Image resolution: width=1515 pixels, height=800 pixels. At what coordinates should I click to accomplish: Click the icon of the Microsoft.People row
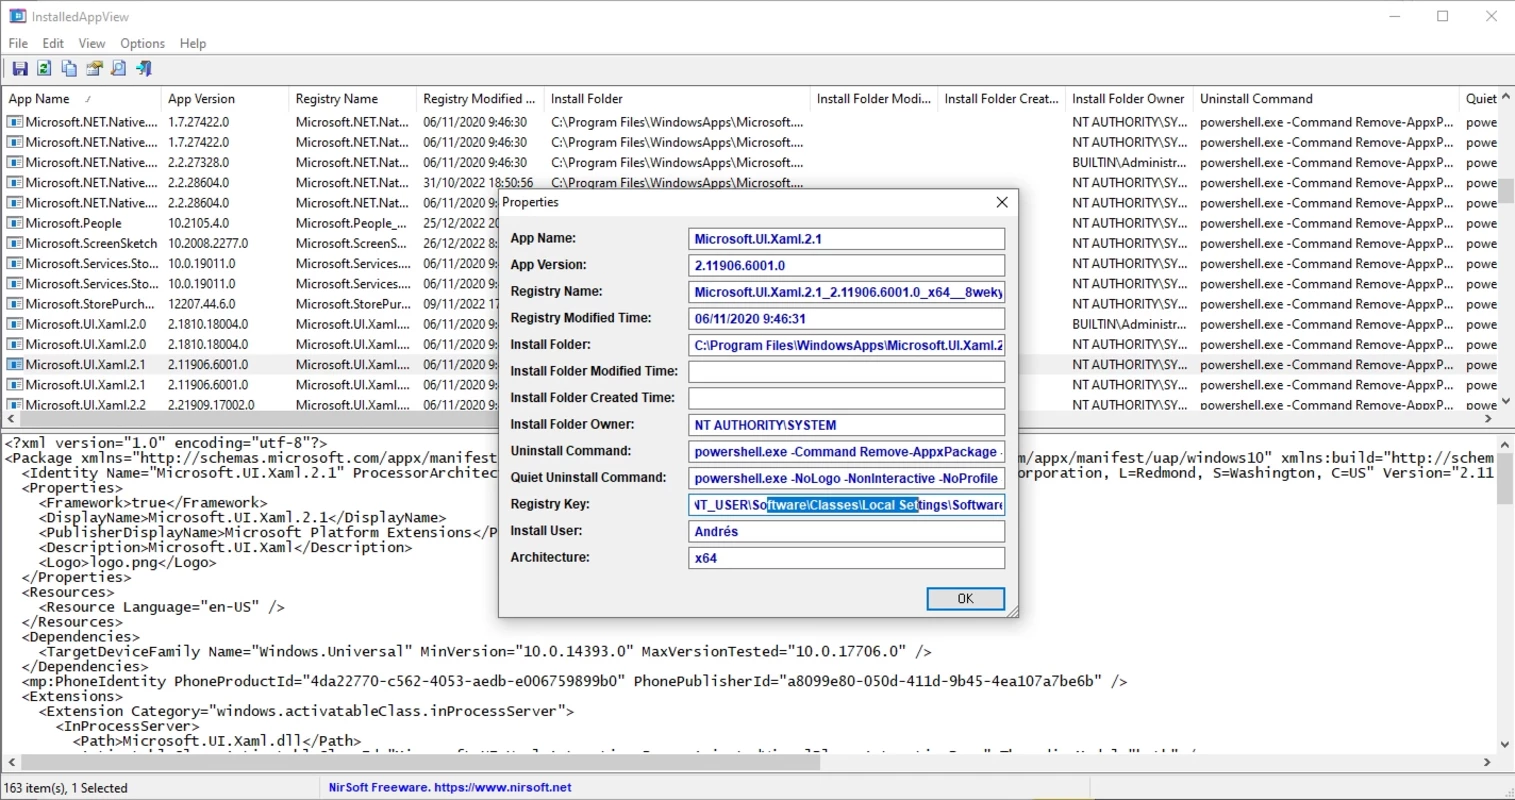15,223
